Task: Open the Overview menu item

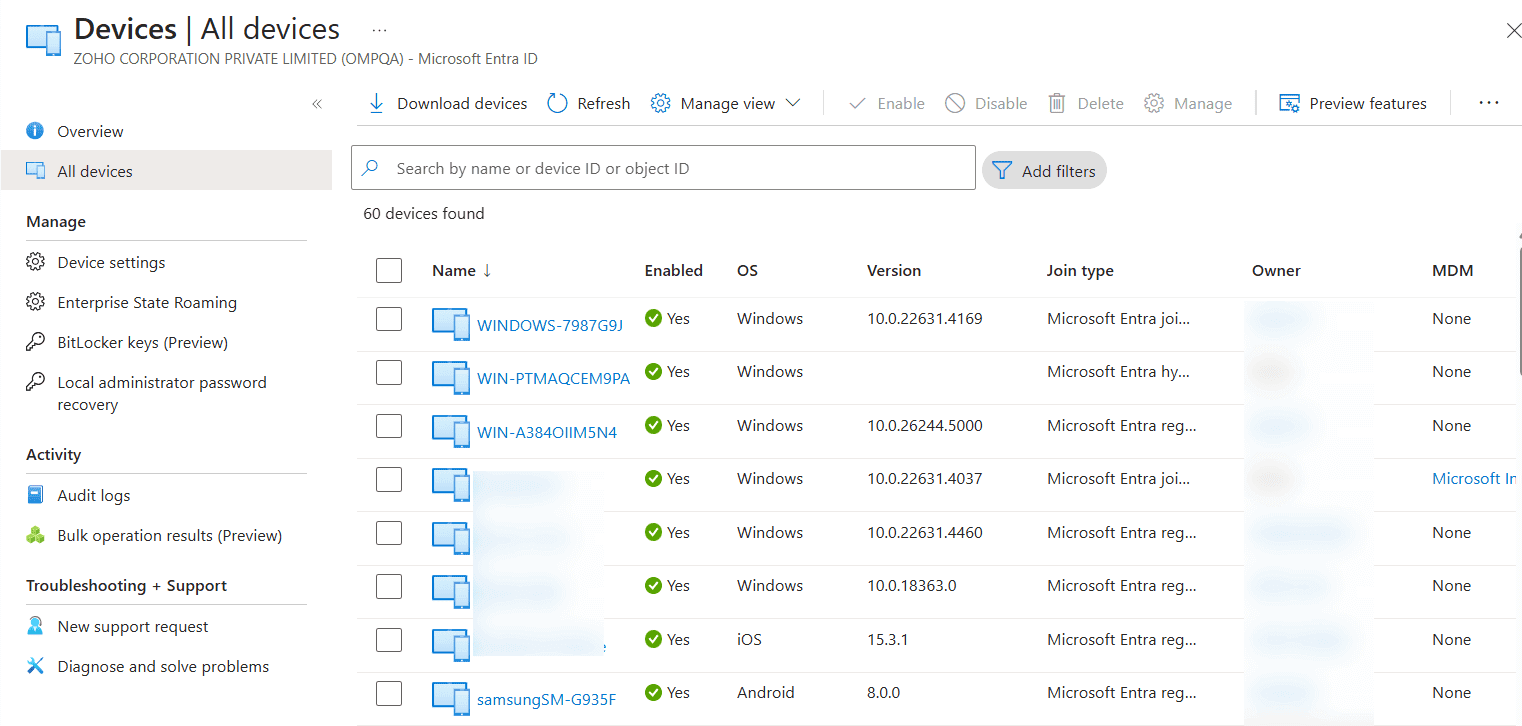Action: pos(90,131)
